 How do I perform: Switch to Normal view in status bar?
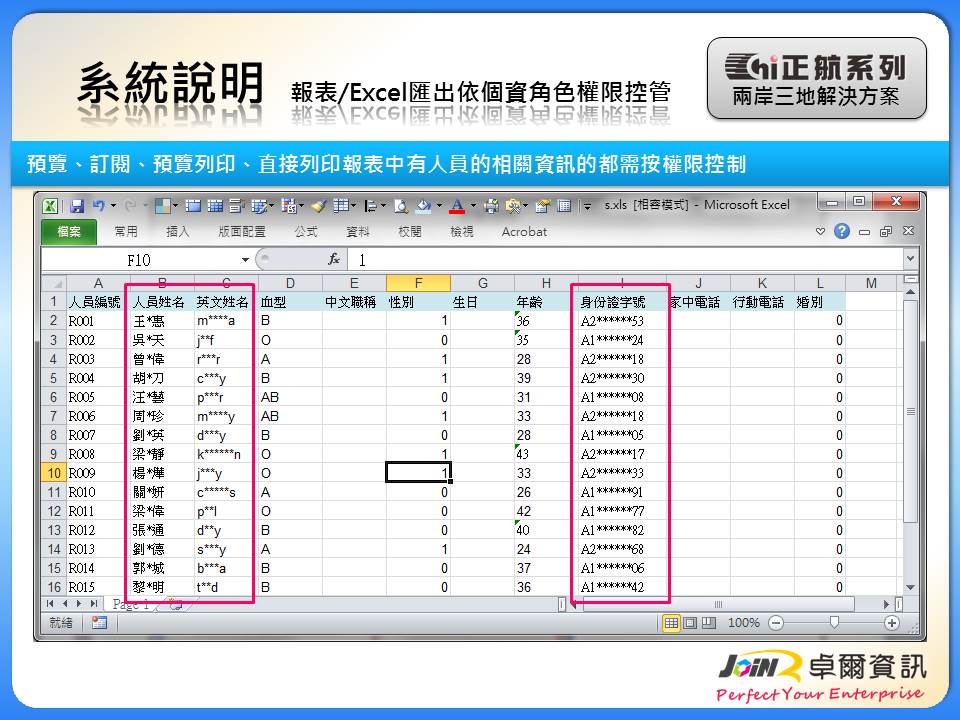672,623
